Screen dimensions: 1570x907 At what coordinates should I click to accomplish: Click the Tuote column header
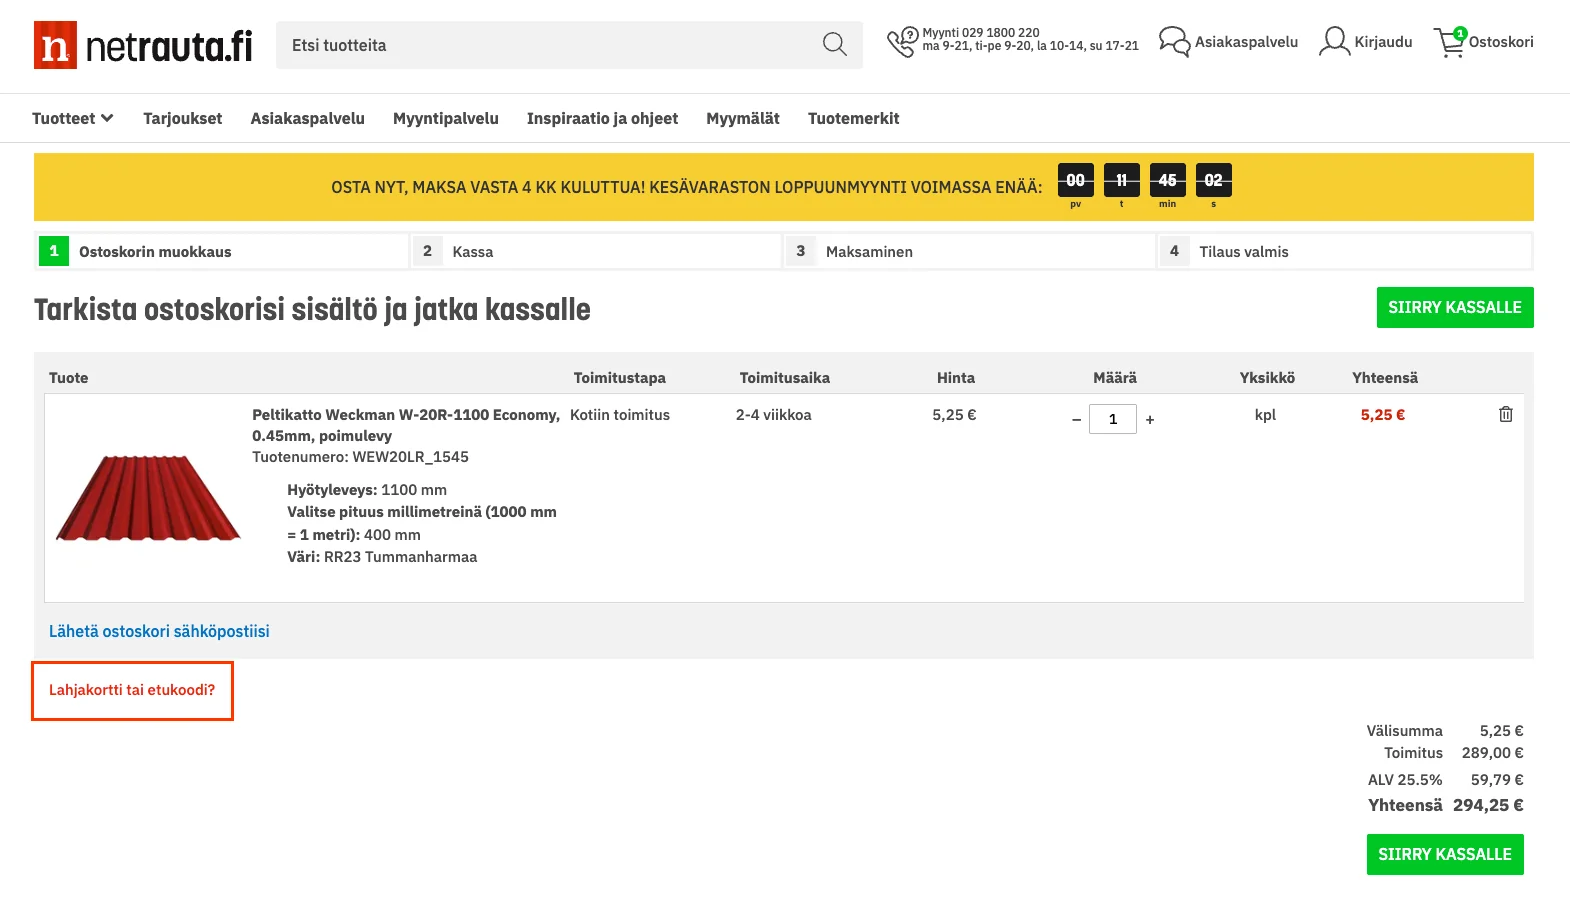(69, 378)
